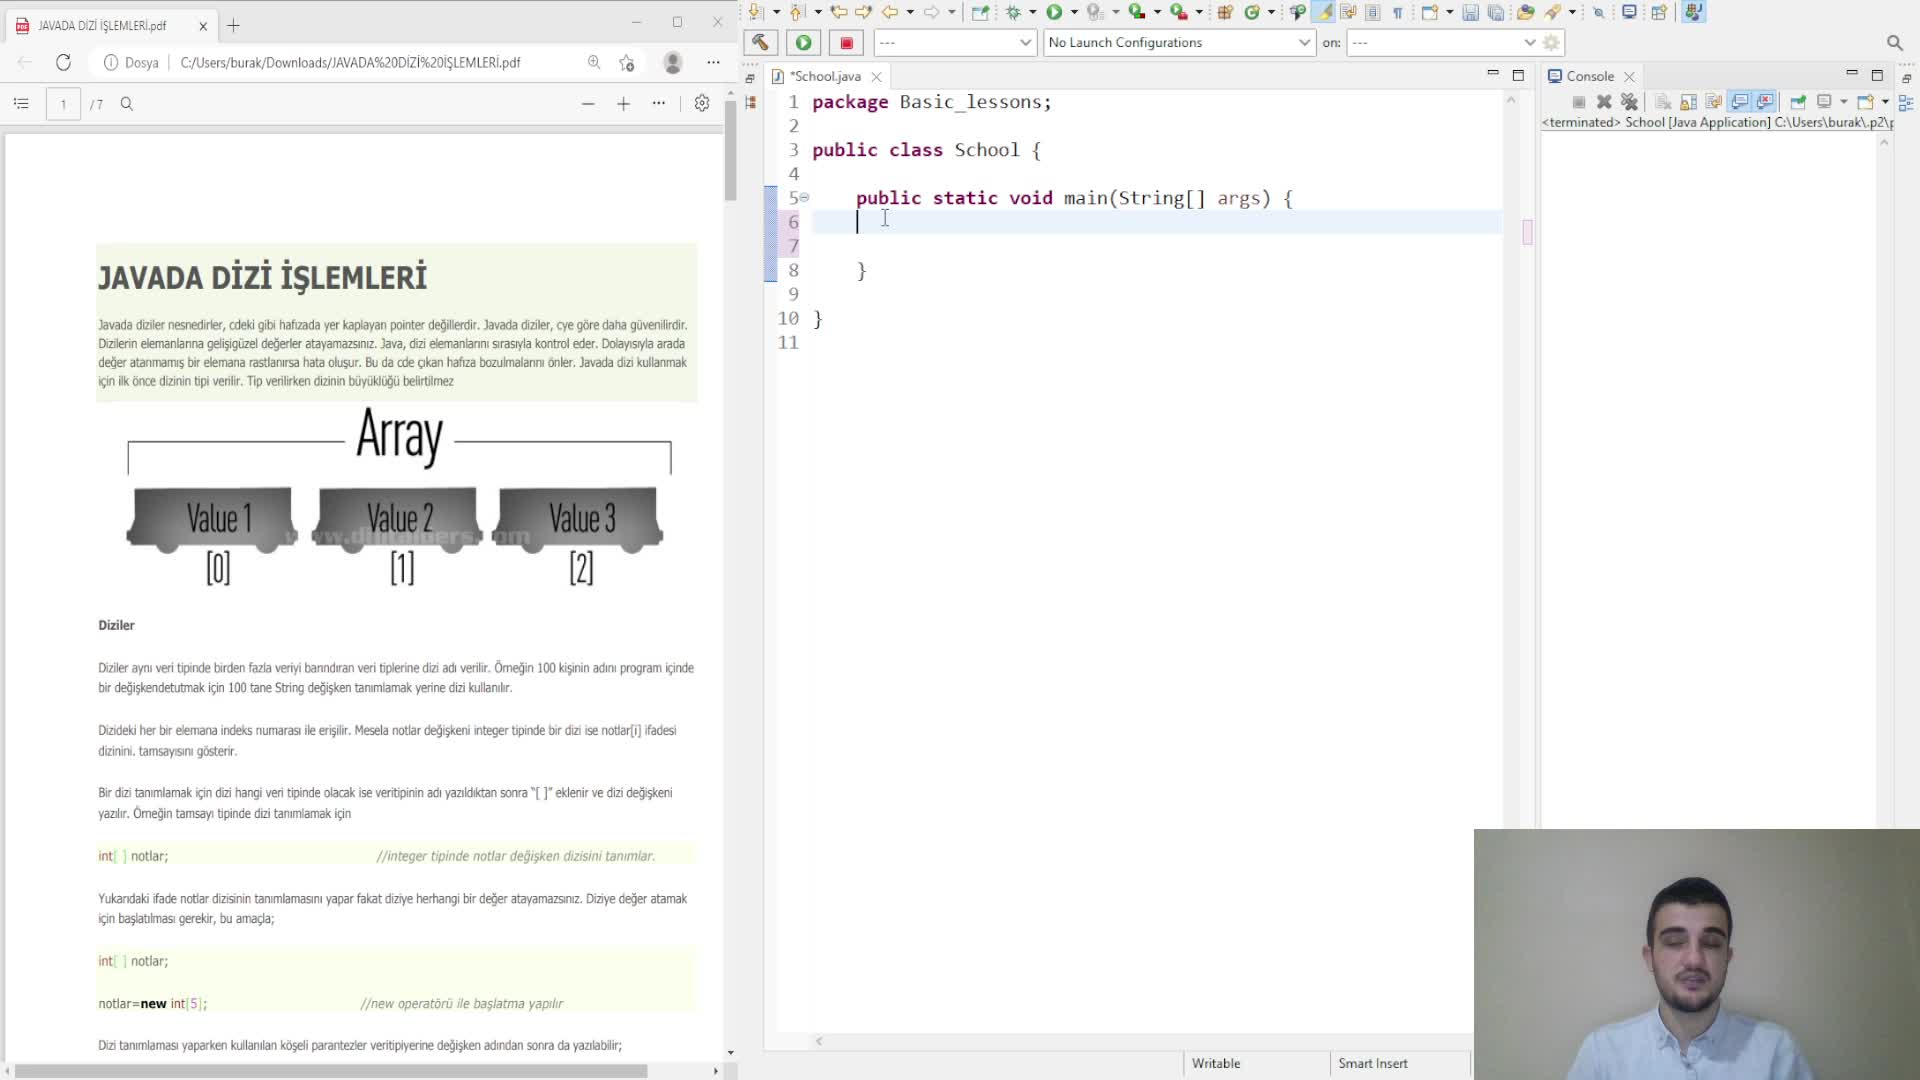Click the Save disk icon in toolbar
Image resolution: width=1920 pixels, height=1080 pixels.
pos(1470,13)
